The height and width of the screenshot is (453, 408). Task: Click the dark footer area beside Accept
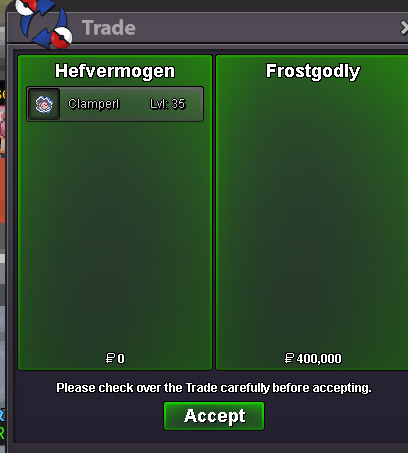point(333,417)
